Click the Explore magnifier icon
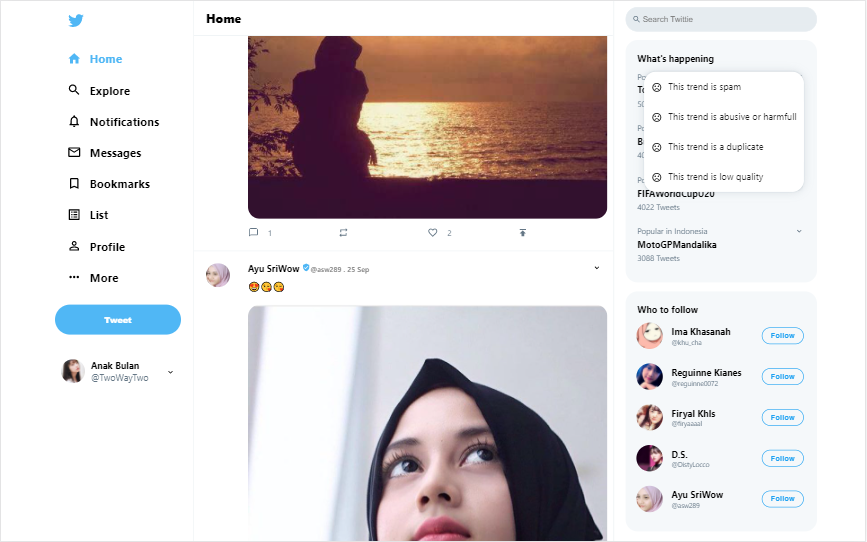Screen dimensions: 867x542 point(74,90)
